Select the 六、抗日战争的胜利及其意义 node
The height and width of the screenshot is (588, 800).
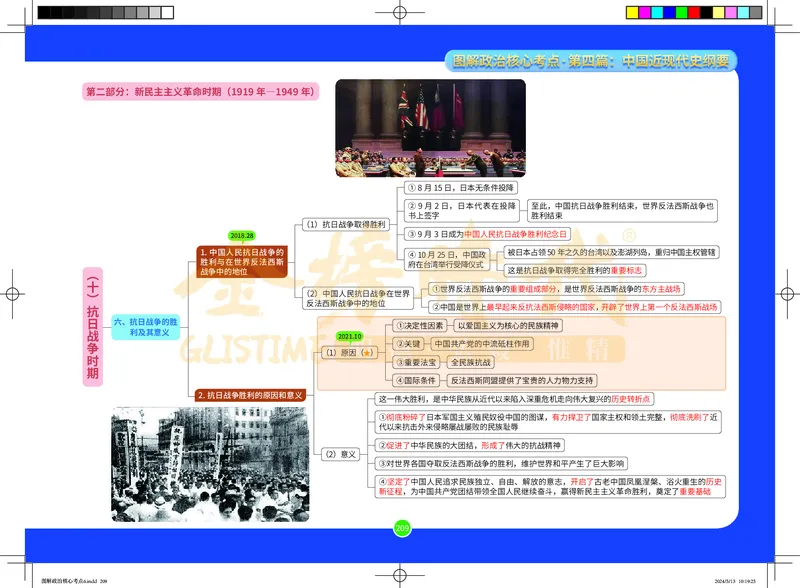pyautogui.click(x=146, y=326)
